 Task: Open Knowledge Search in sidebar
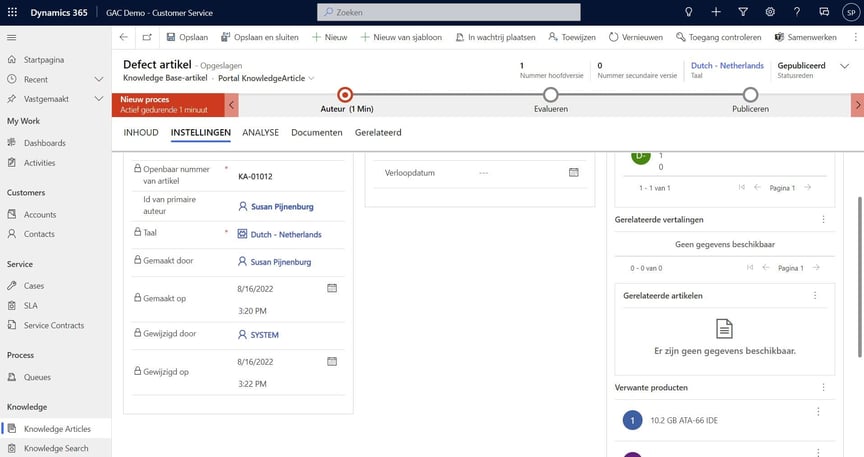pyautogui.click(x=55, y=448)
